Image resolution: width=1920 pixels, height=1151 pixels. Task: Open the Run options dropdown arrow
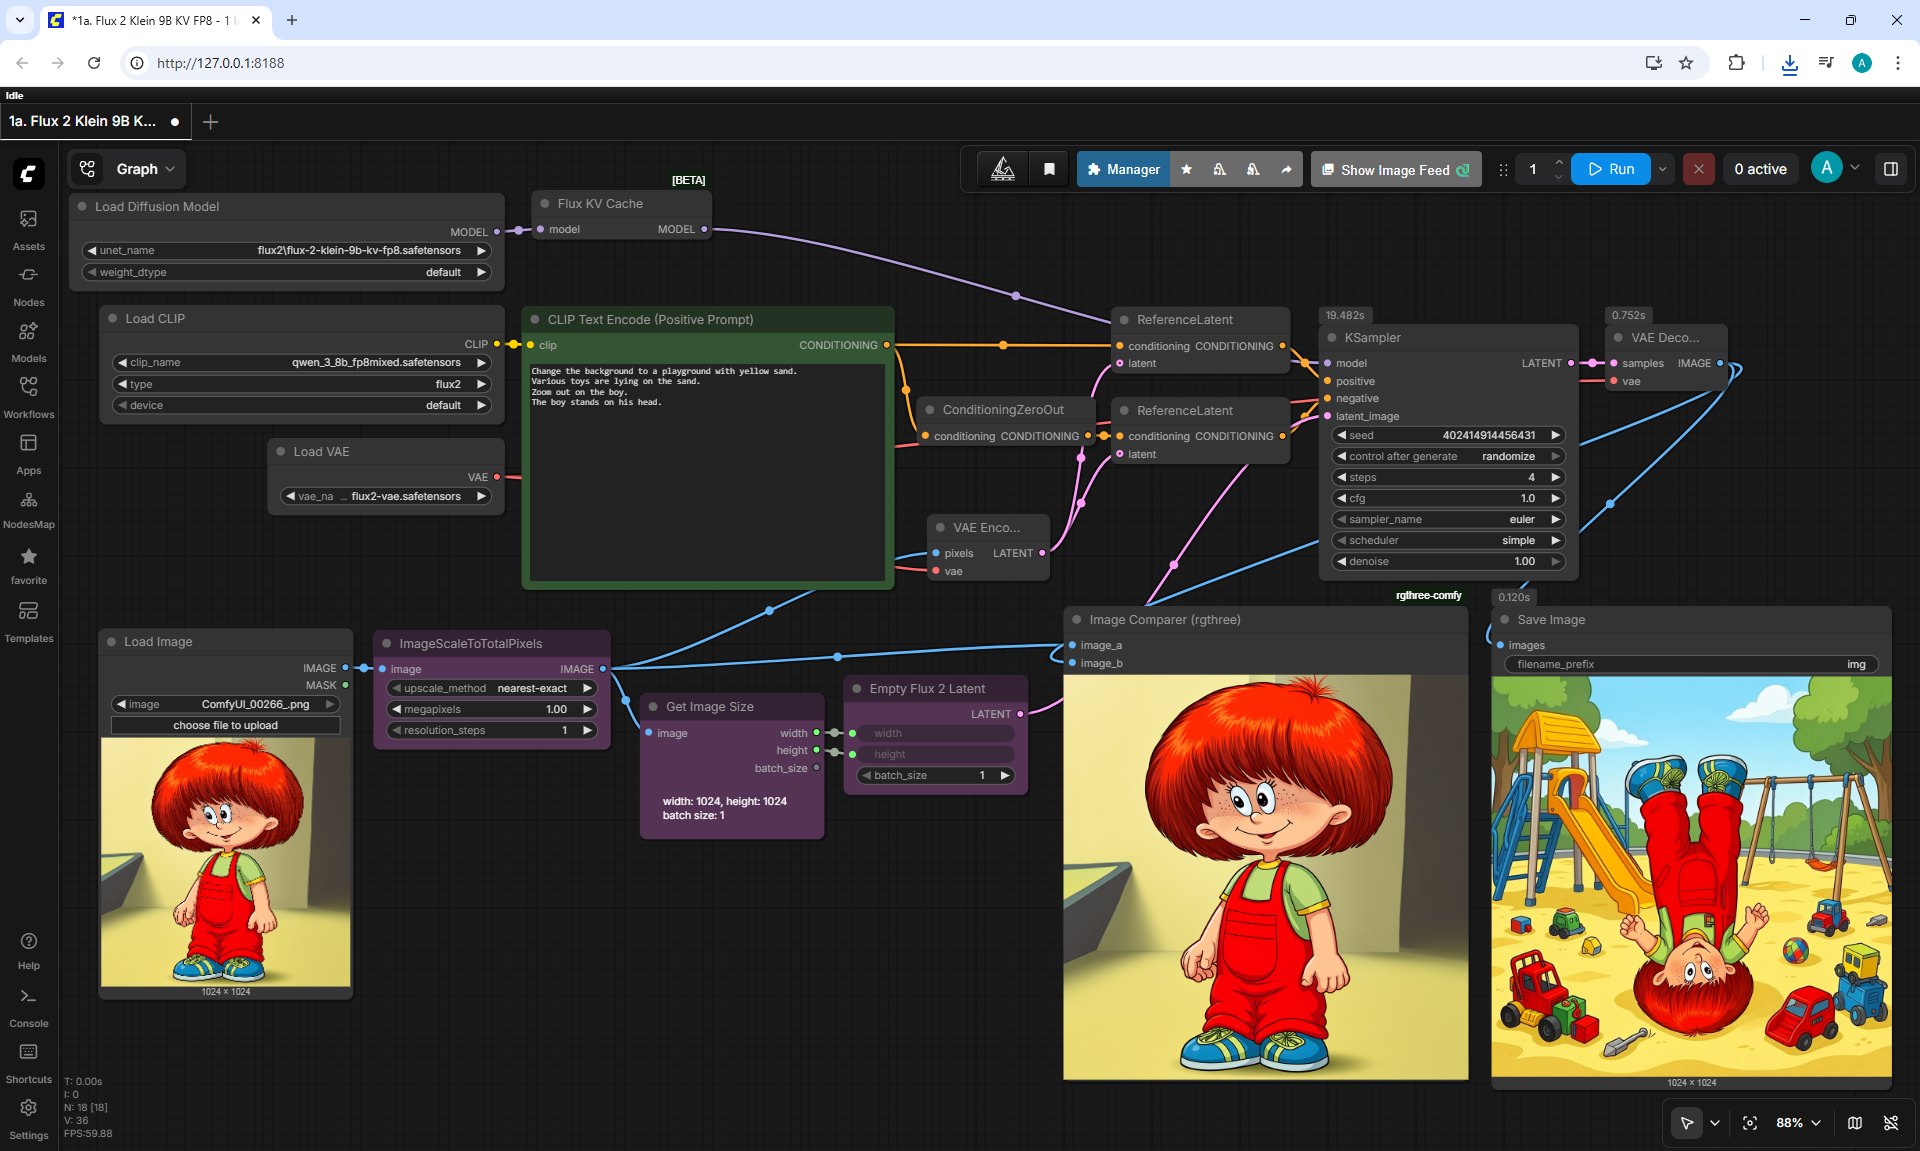[1663, 169]
